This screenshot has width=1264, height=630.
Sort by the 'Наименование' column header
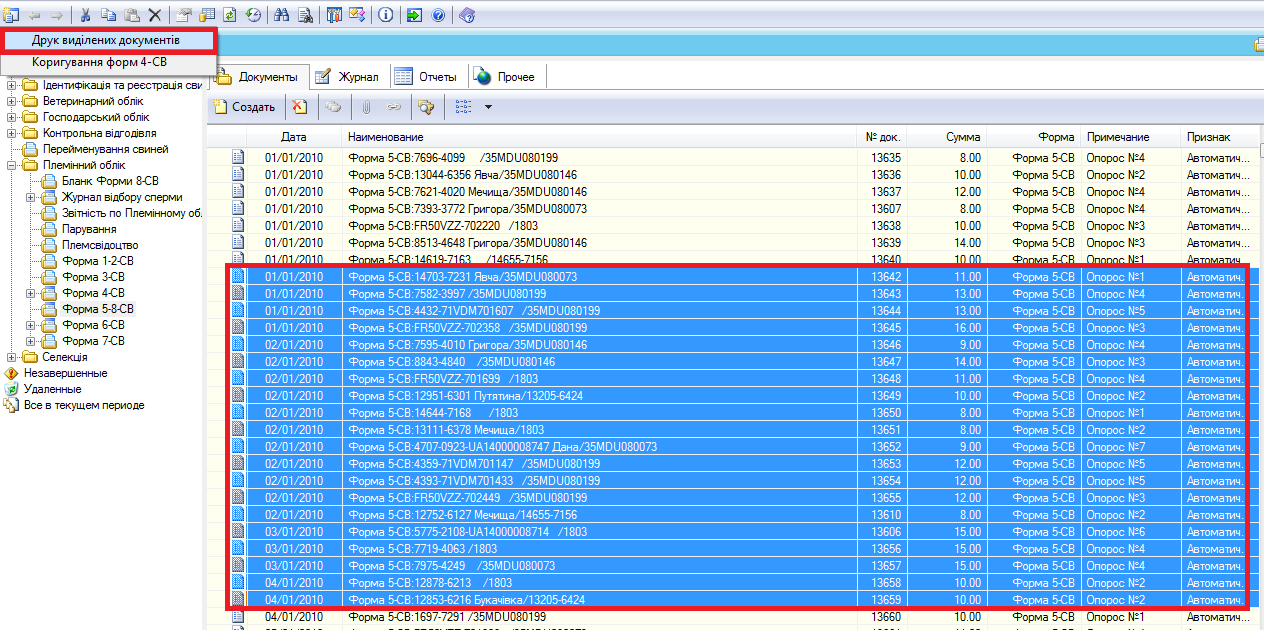click(601, 137)
